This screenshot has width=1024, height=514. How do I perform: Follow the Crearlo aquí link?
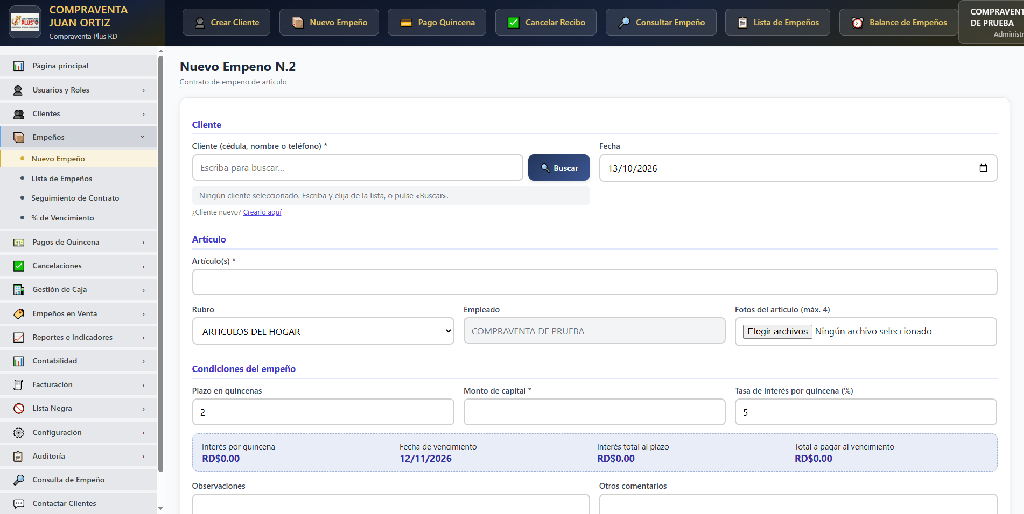tap(262, 212)
